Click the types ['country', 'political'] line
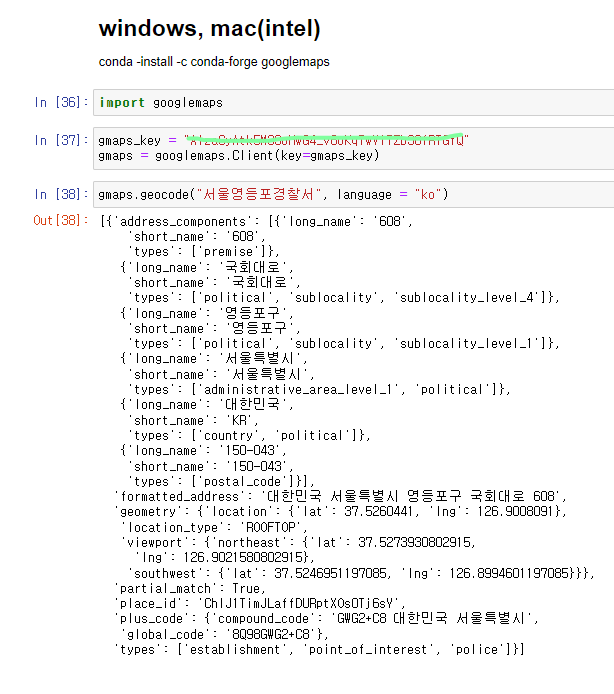The image size is (614, 694). pyautogui.click(x=250, y=436)
